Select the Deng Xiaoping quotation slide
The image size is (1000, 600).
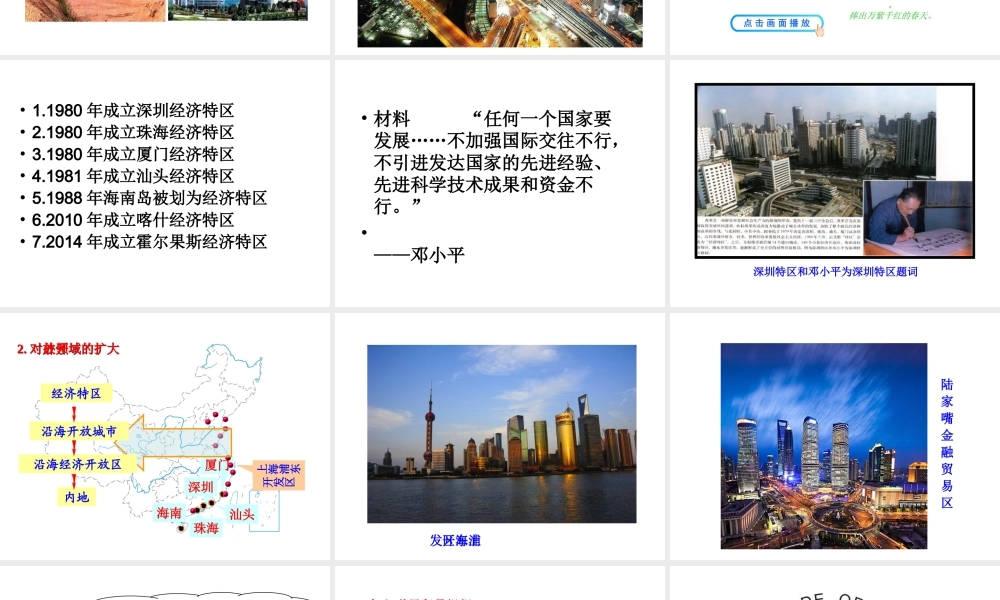tap(500, 184)
